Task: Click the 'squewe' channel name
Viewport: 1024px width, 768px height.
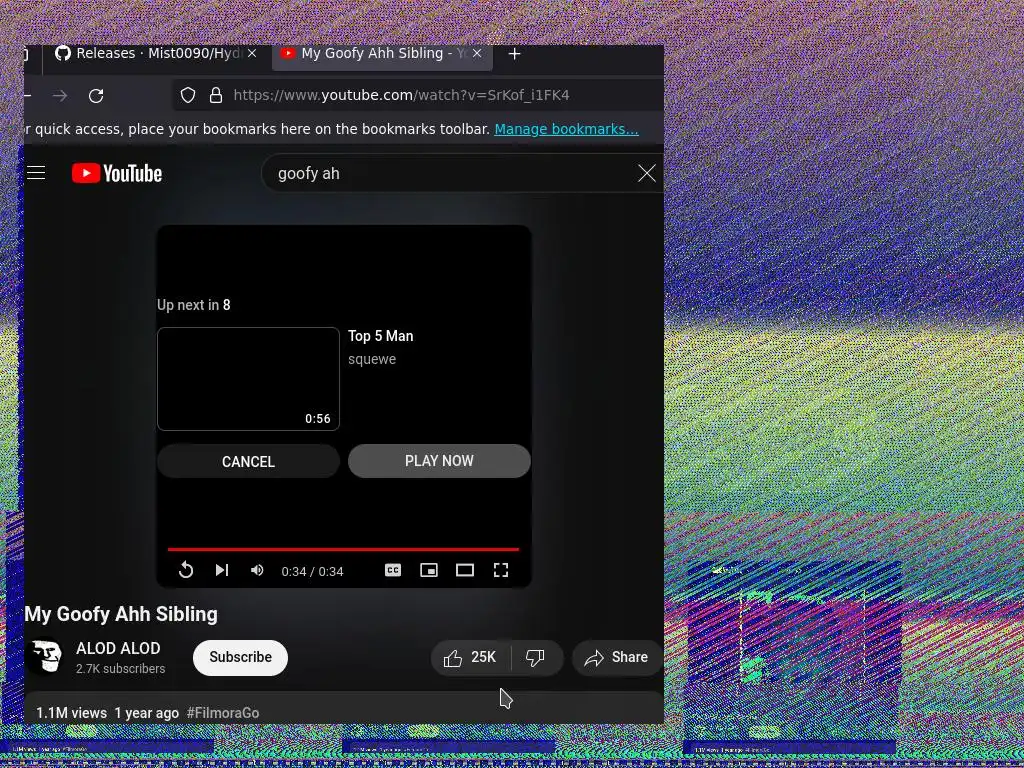Action: (372, 359)
